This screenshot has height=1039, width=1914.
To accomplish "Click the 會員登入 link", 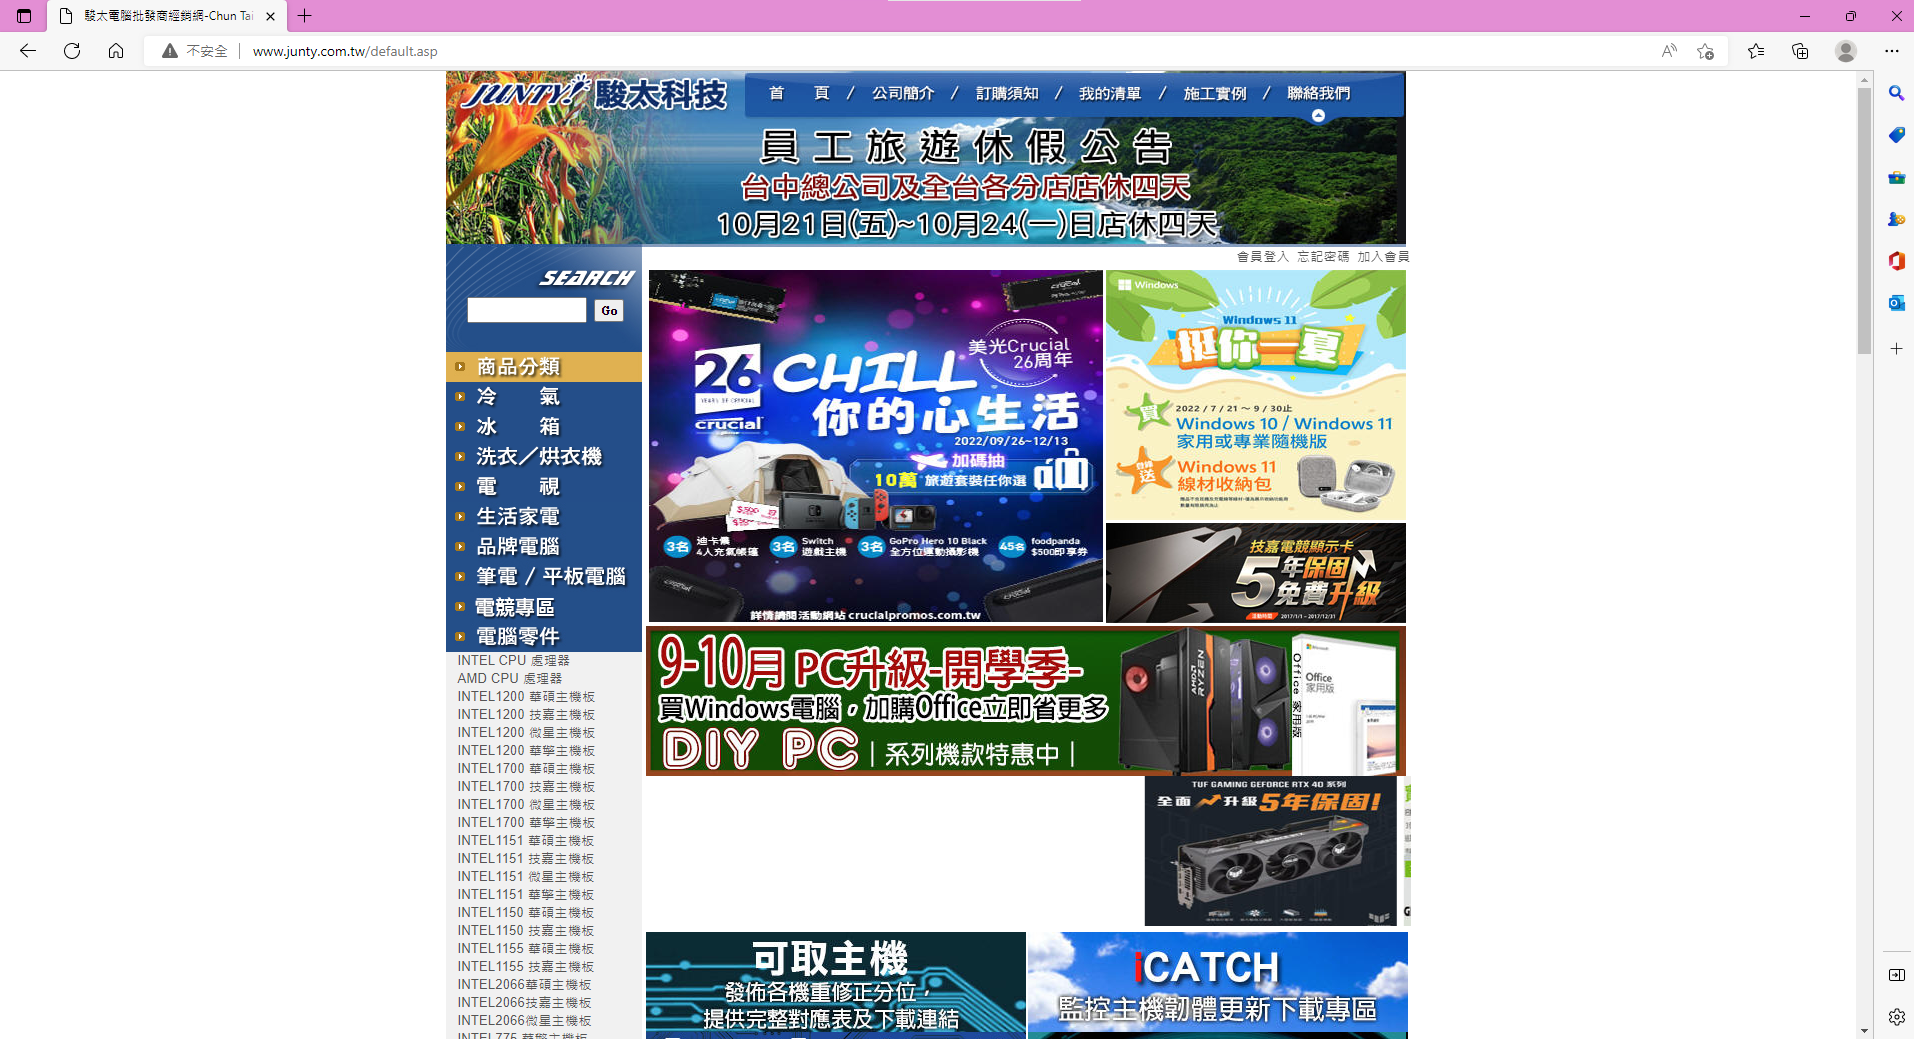I will (x=1263, y=257).
